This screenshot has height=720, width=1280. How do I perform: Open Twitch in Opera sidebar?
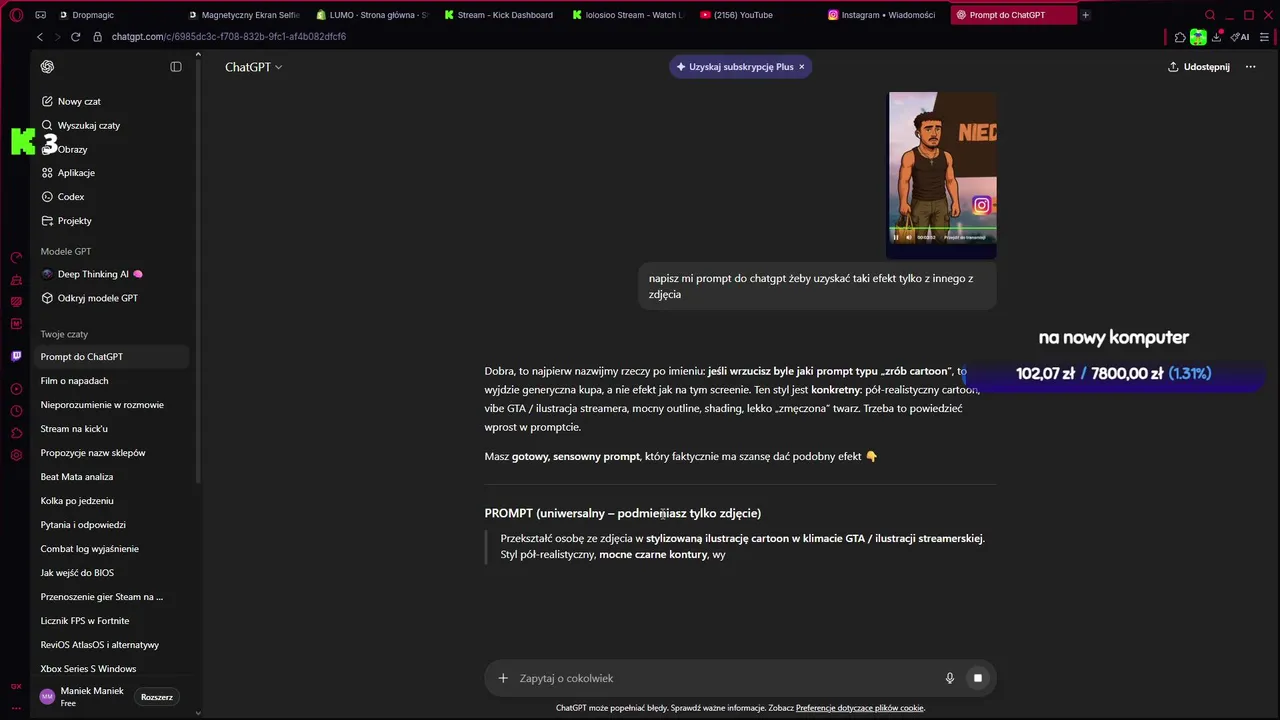coord(16,356)
